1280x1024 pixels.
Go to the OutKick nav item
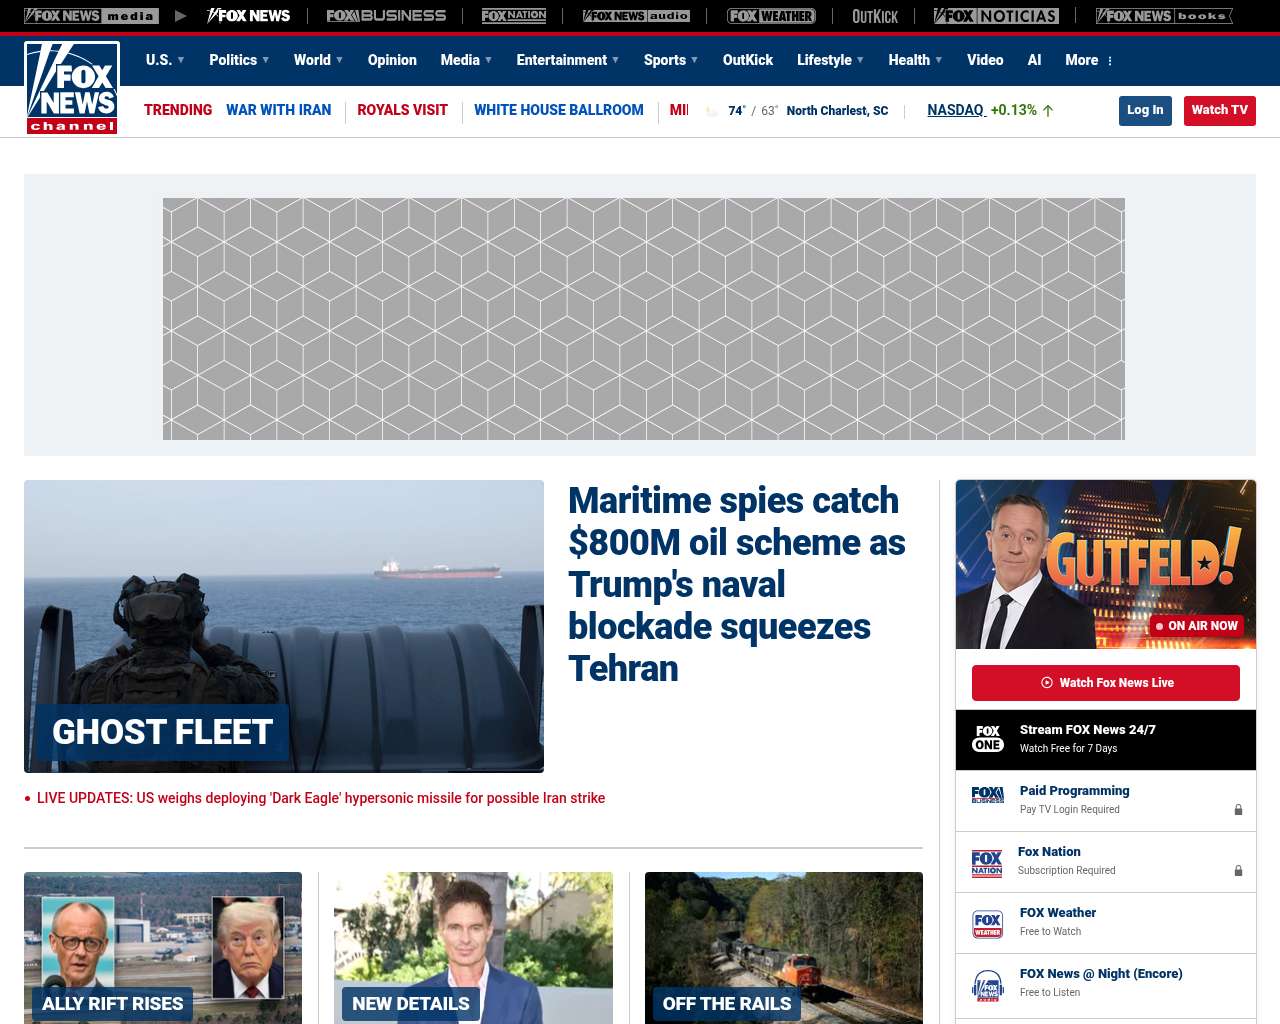748,60
